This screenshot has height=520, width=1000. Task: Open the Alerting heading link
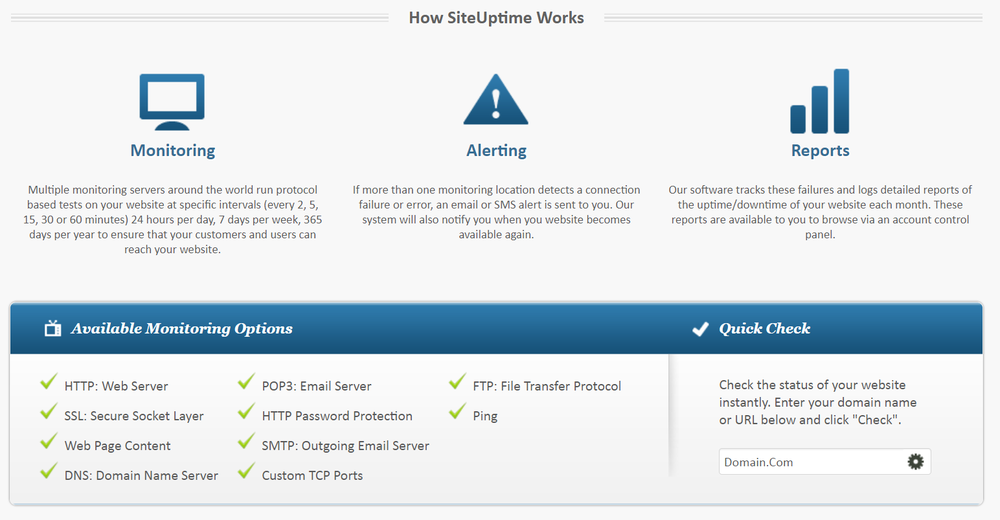pyautogui.click(x=496, y=151)
